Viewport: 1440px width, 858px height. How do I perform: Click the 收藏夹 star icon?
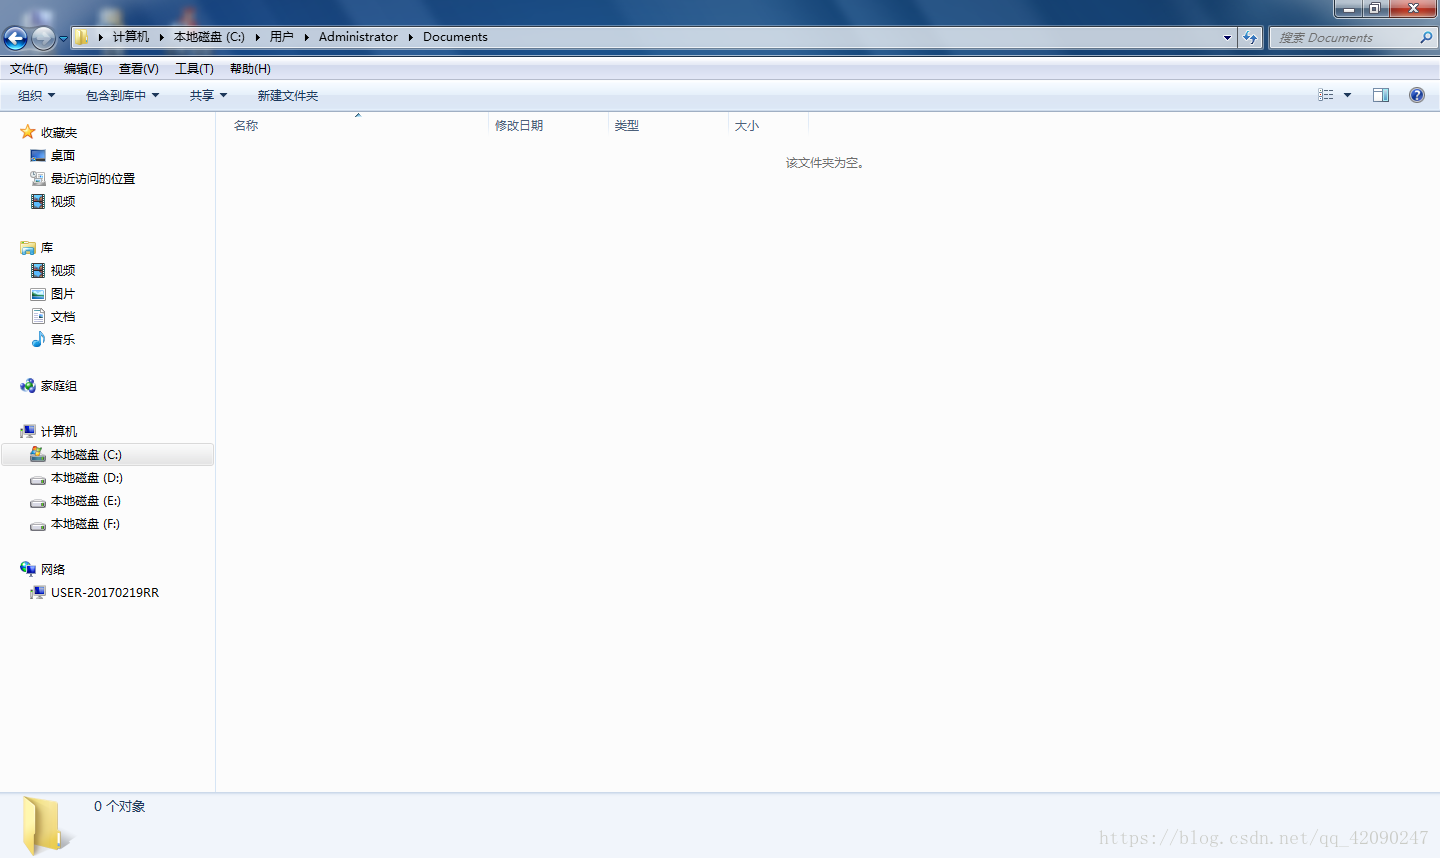click(28, 132)
